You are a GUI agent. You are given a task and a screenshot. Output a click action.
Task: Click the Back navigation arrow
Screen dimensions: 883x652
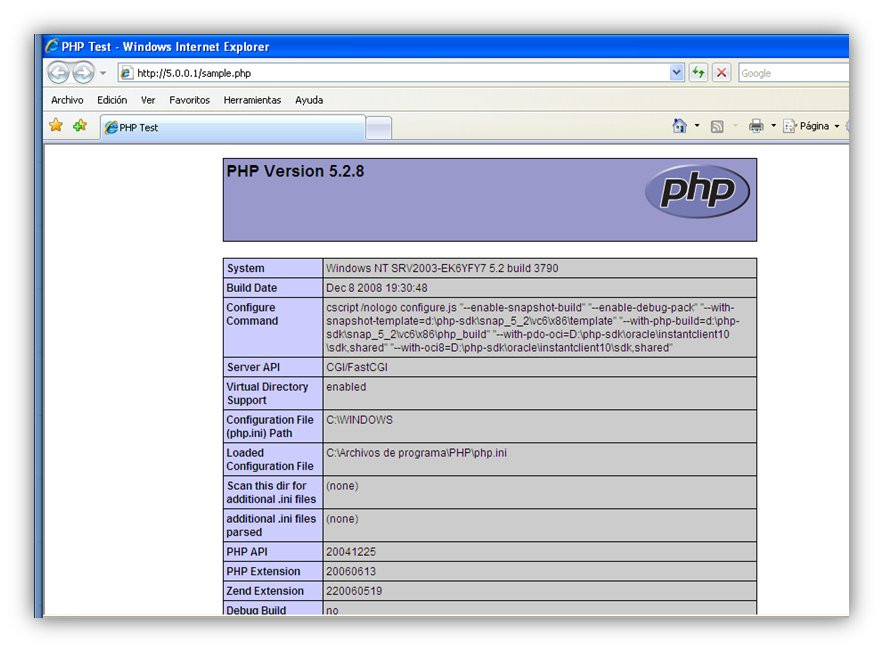coord(58,73)
